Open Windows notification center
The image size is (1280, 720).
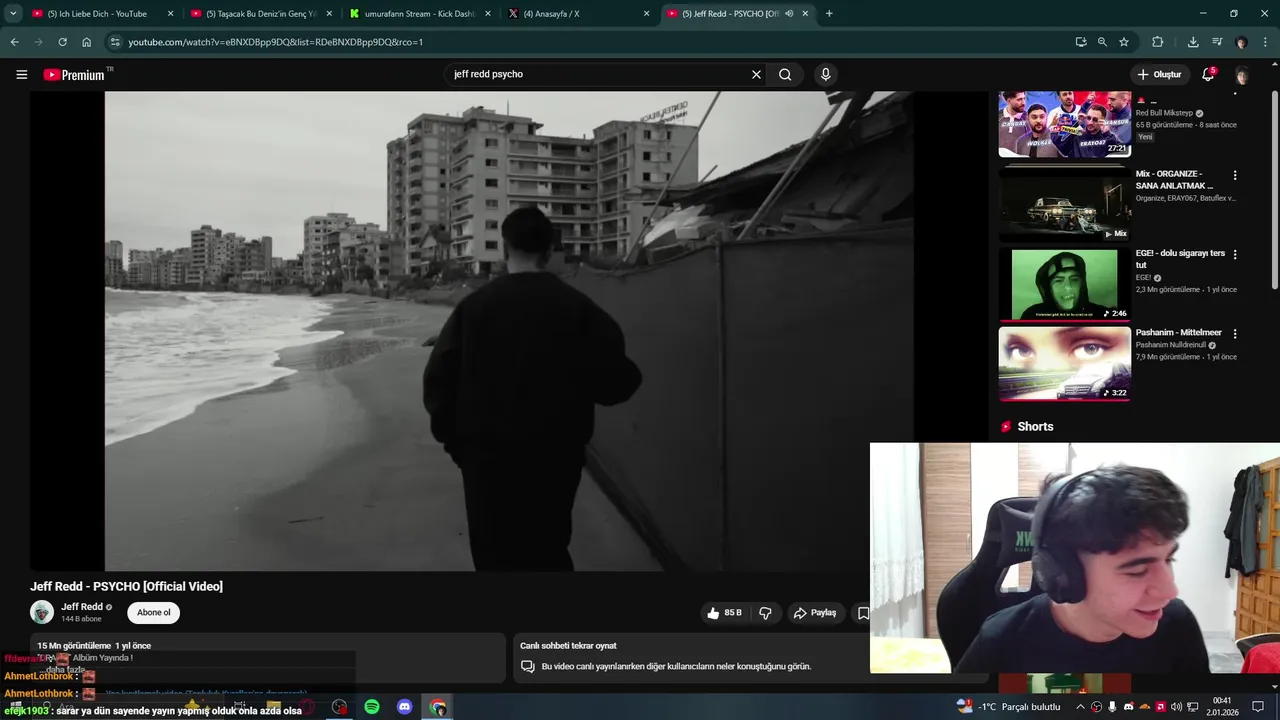[1258, 707]
